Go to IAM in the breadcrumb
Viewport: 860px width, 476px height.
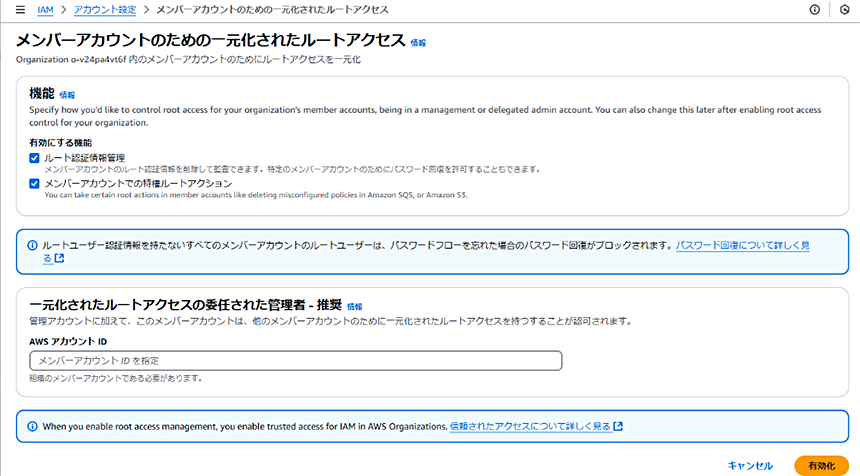(x=45, y=10)
